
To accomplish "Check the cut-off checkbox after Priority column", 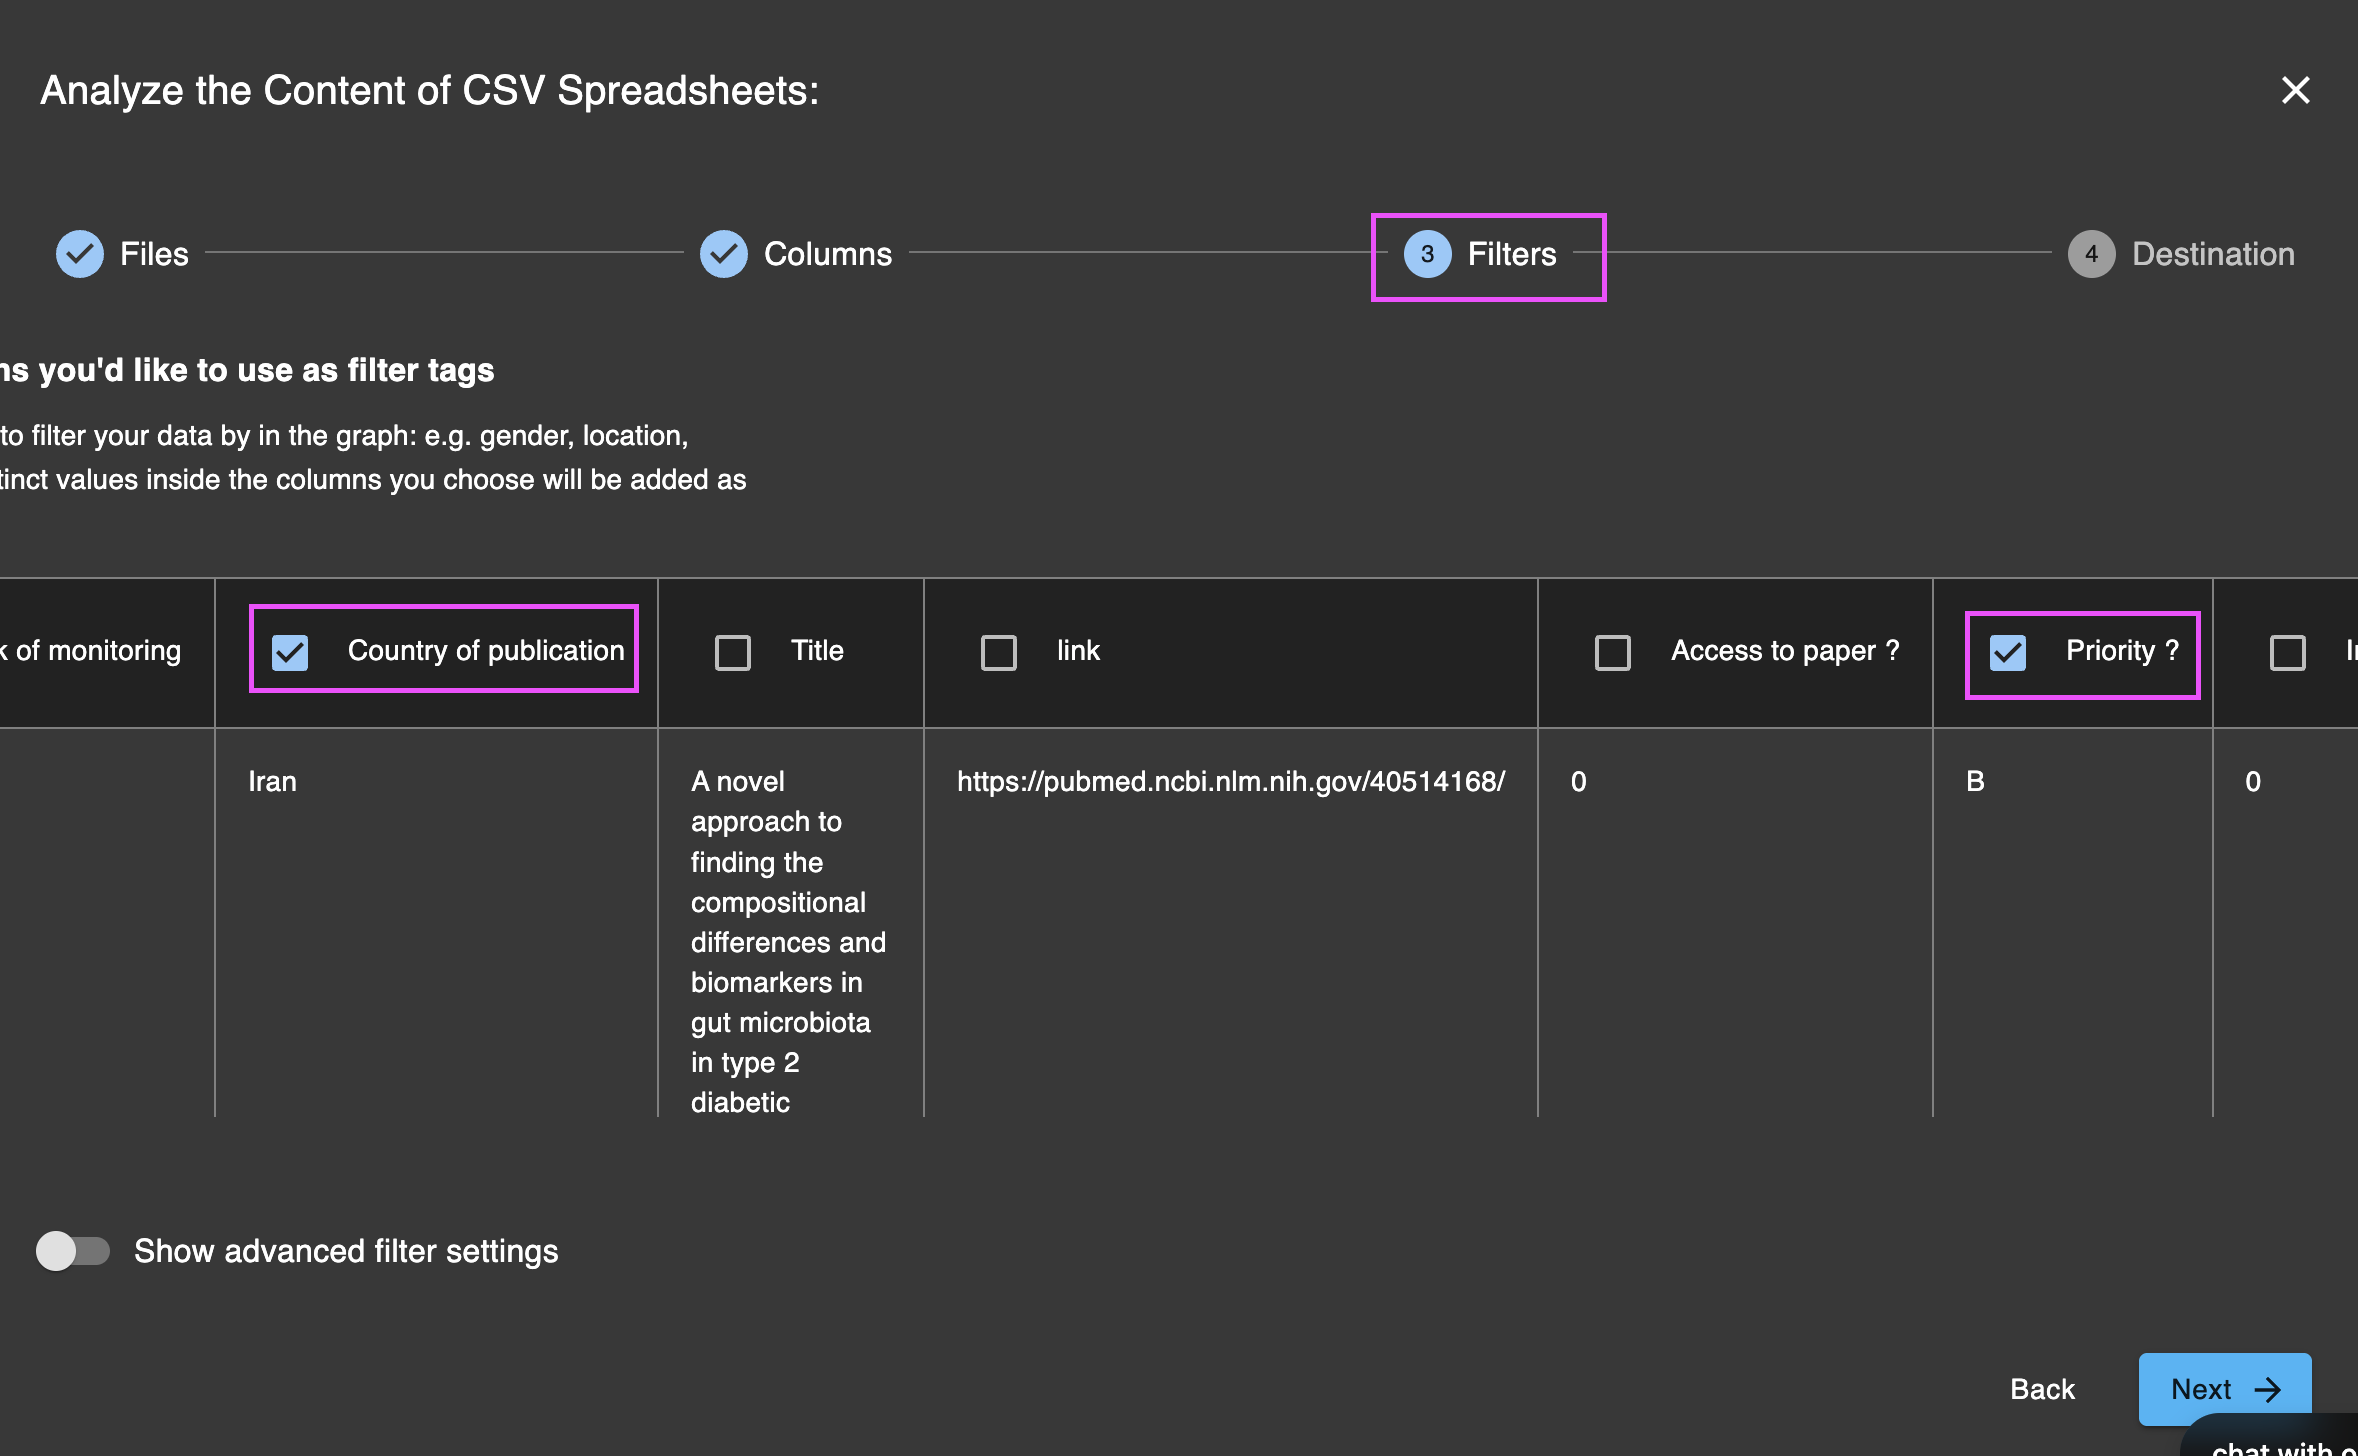I will click(x=2288, y=652).
